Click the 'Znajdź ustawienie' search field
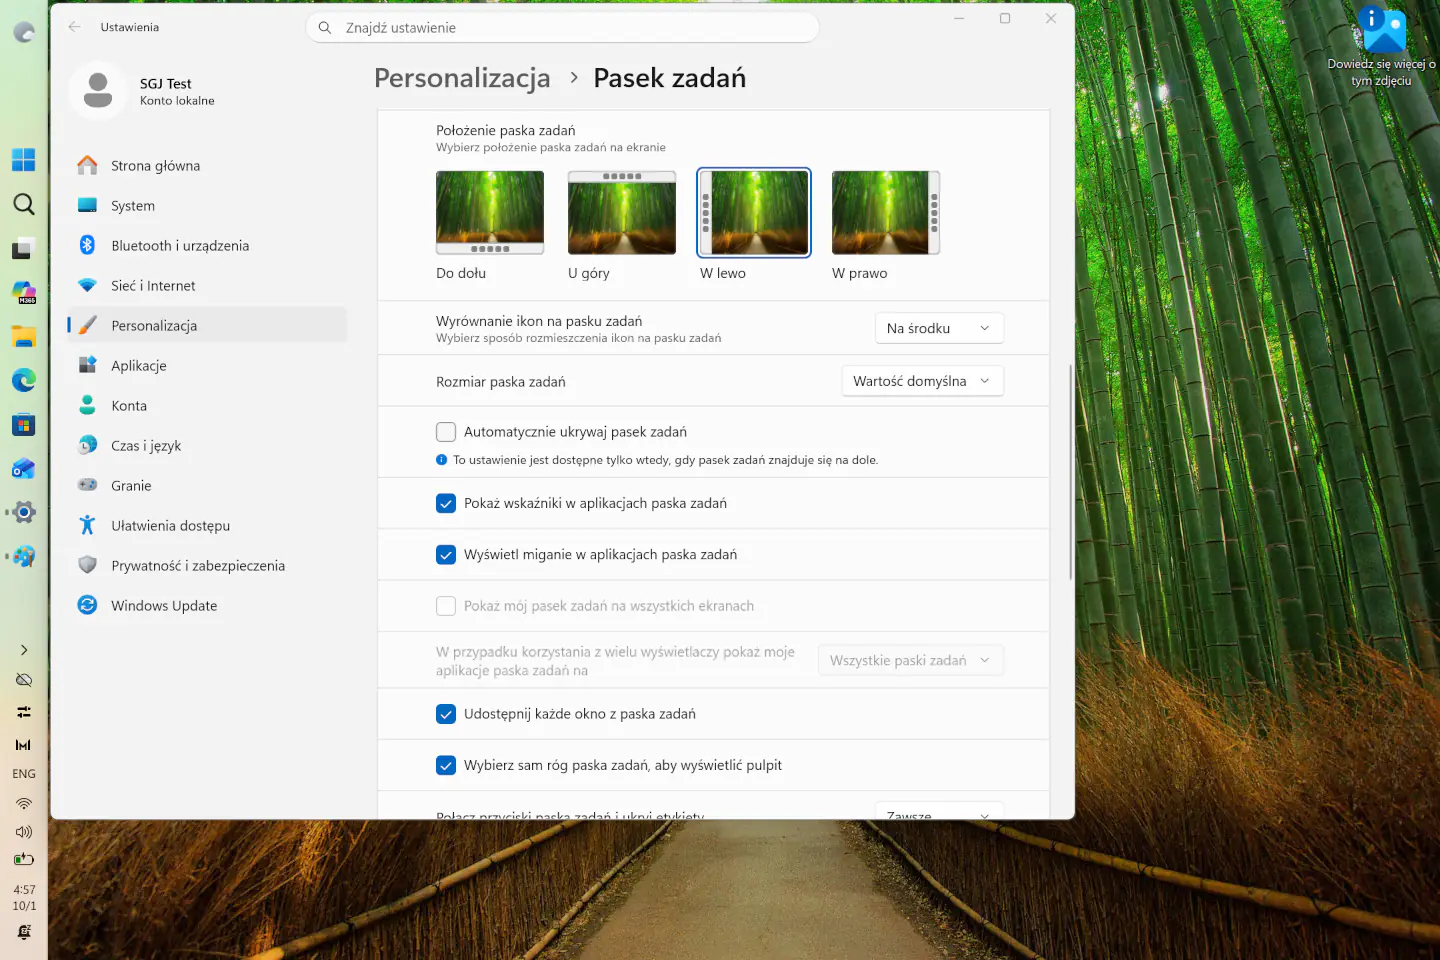This screenshot has height=960, width=1440. 562,28
